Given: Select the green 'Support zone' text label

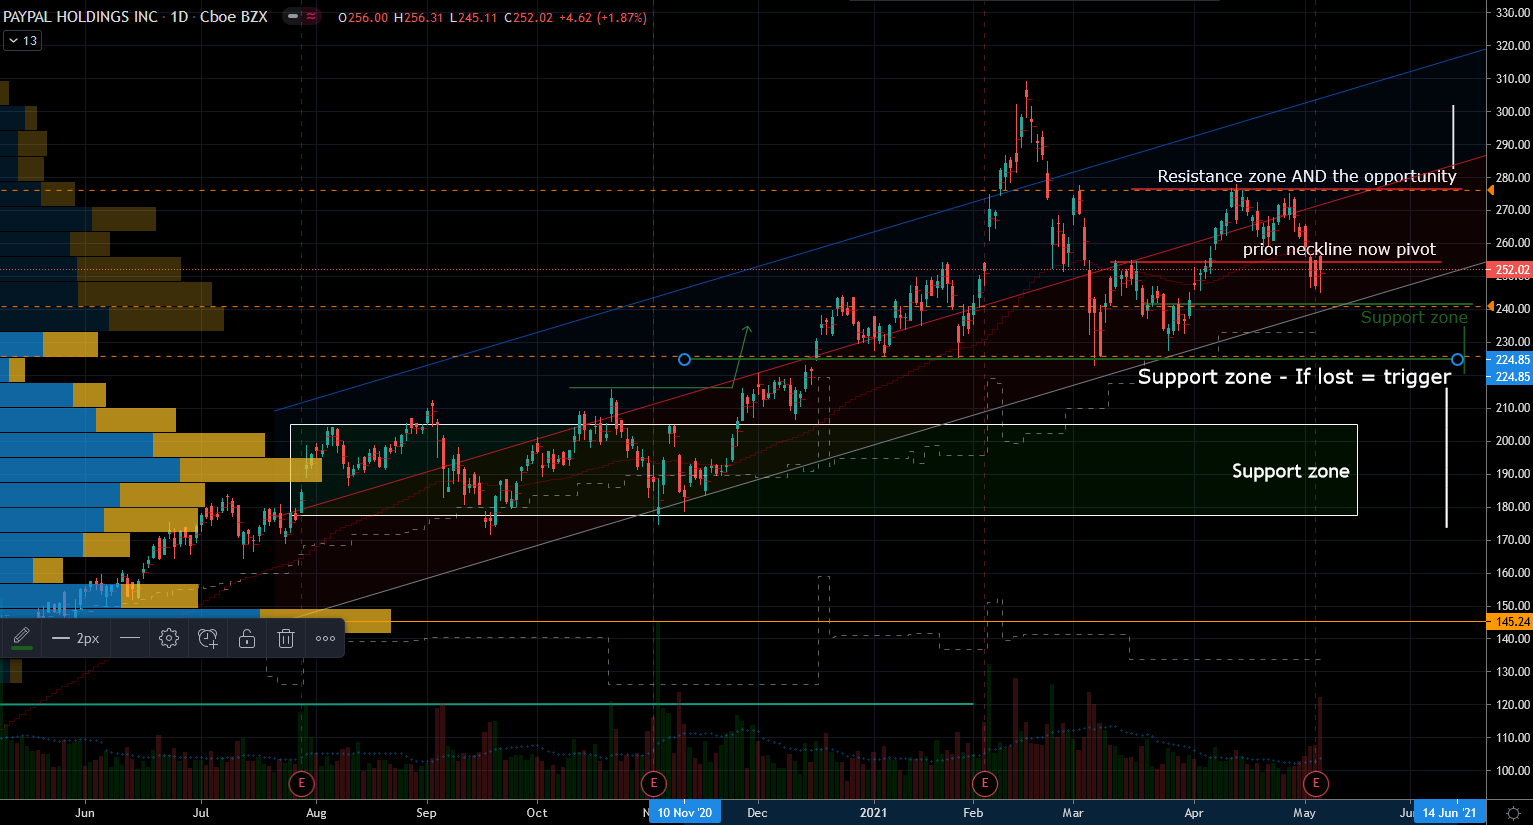Looking at the screenshot, I should (1414, 318).
